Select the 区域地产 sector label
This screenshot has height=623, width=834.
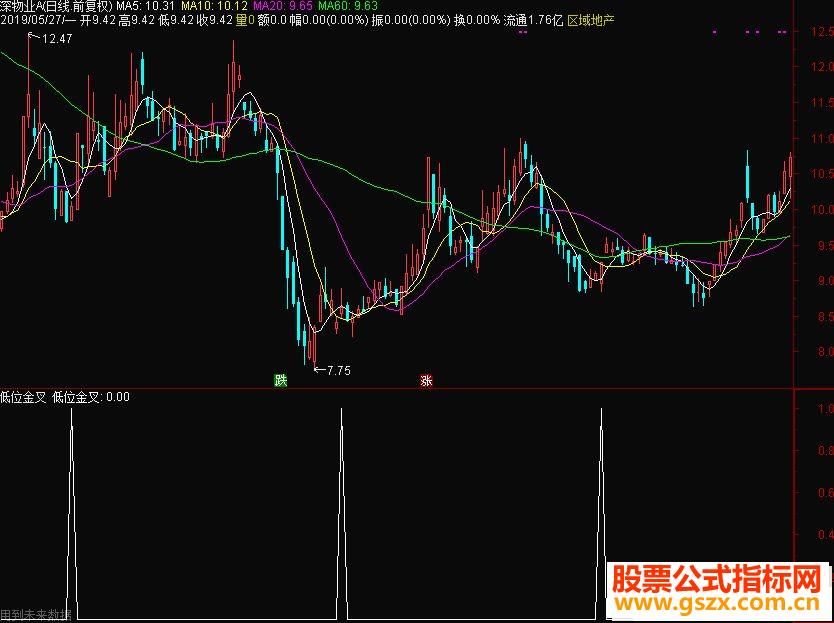(x=590, y=21)
